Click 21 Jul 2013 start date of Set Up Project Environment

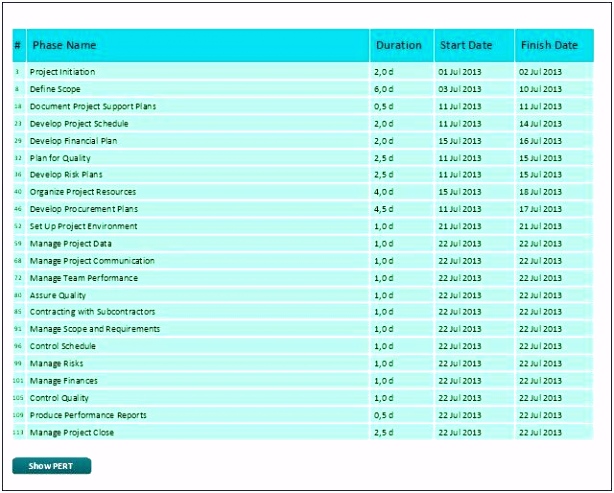(x=460, y=226)
